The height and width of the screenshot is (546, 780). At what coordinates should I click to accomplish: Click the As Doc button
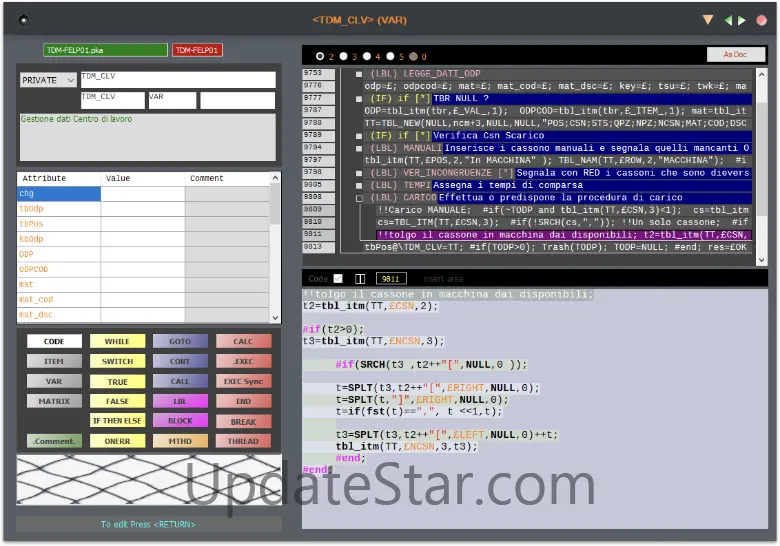[x=735, y=54]
